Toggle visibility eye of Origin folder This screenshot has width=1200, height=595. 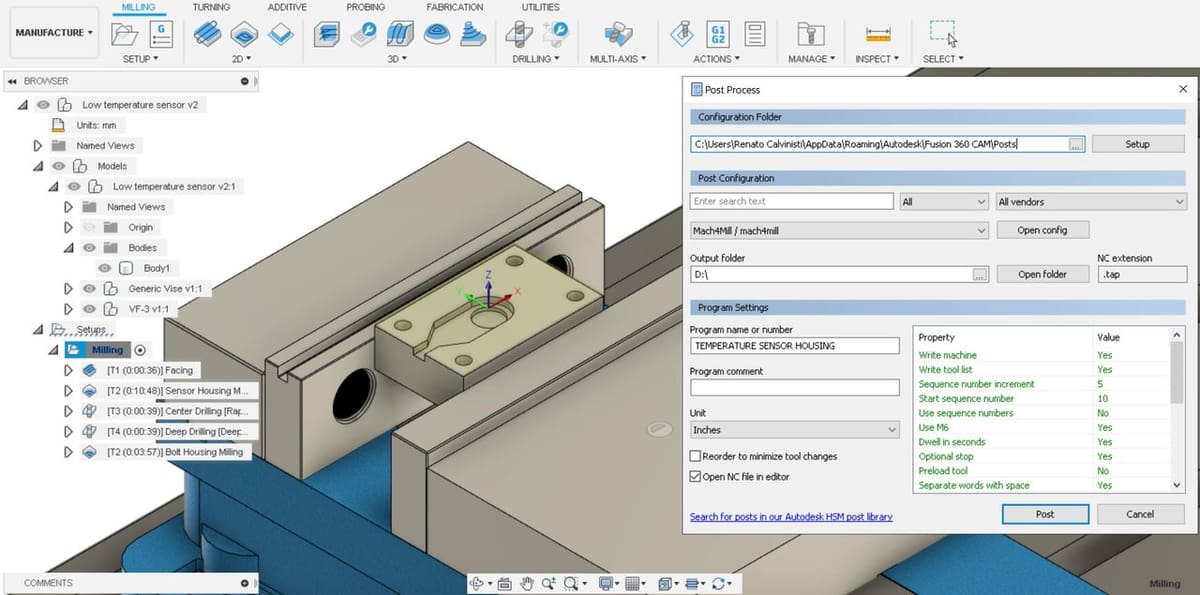pos(90,227)
